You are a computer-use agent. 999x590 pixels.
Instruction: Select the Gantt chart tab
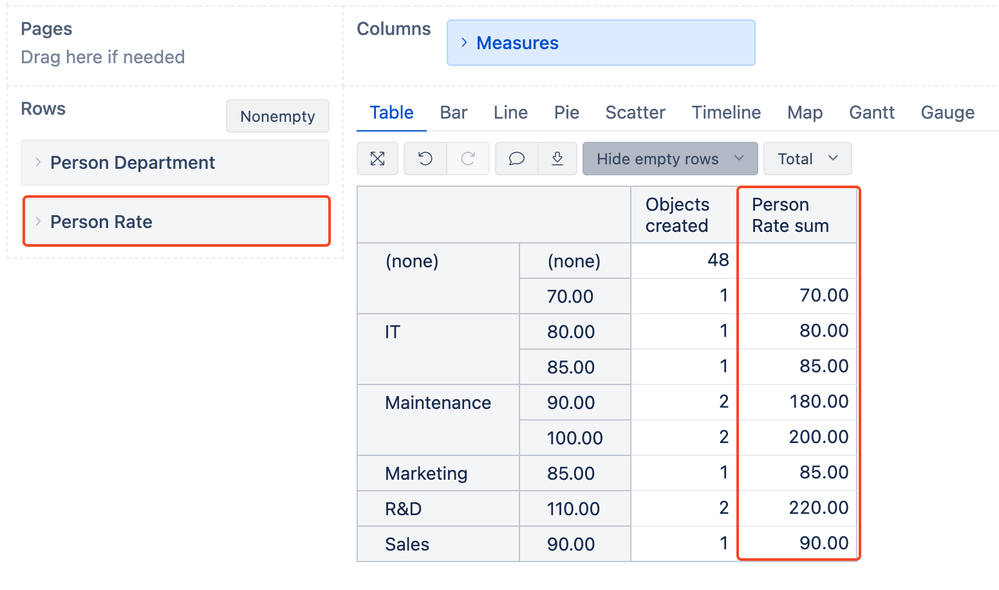click(x=871, y=113)
